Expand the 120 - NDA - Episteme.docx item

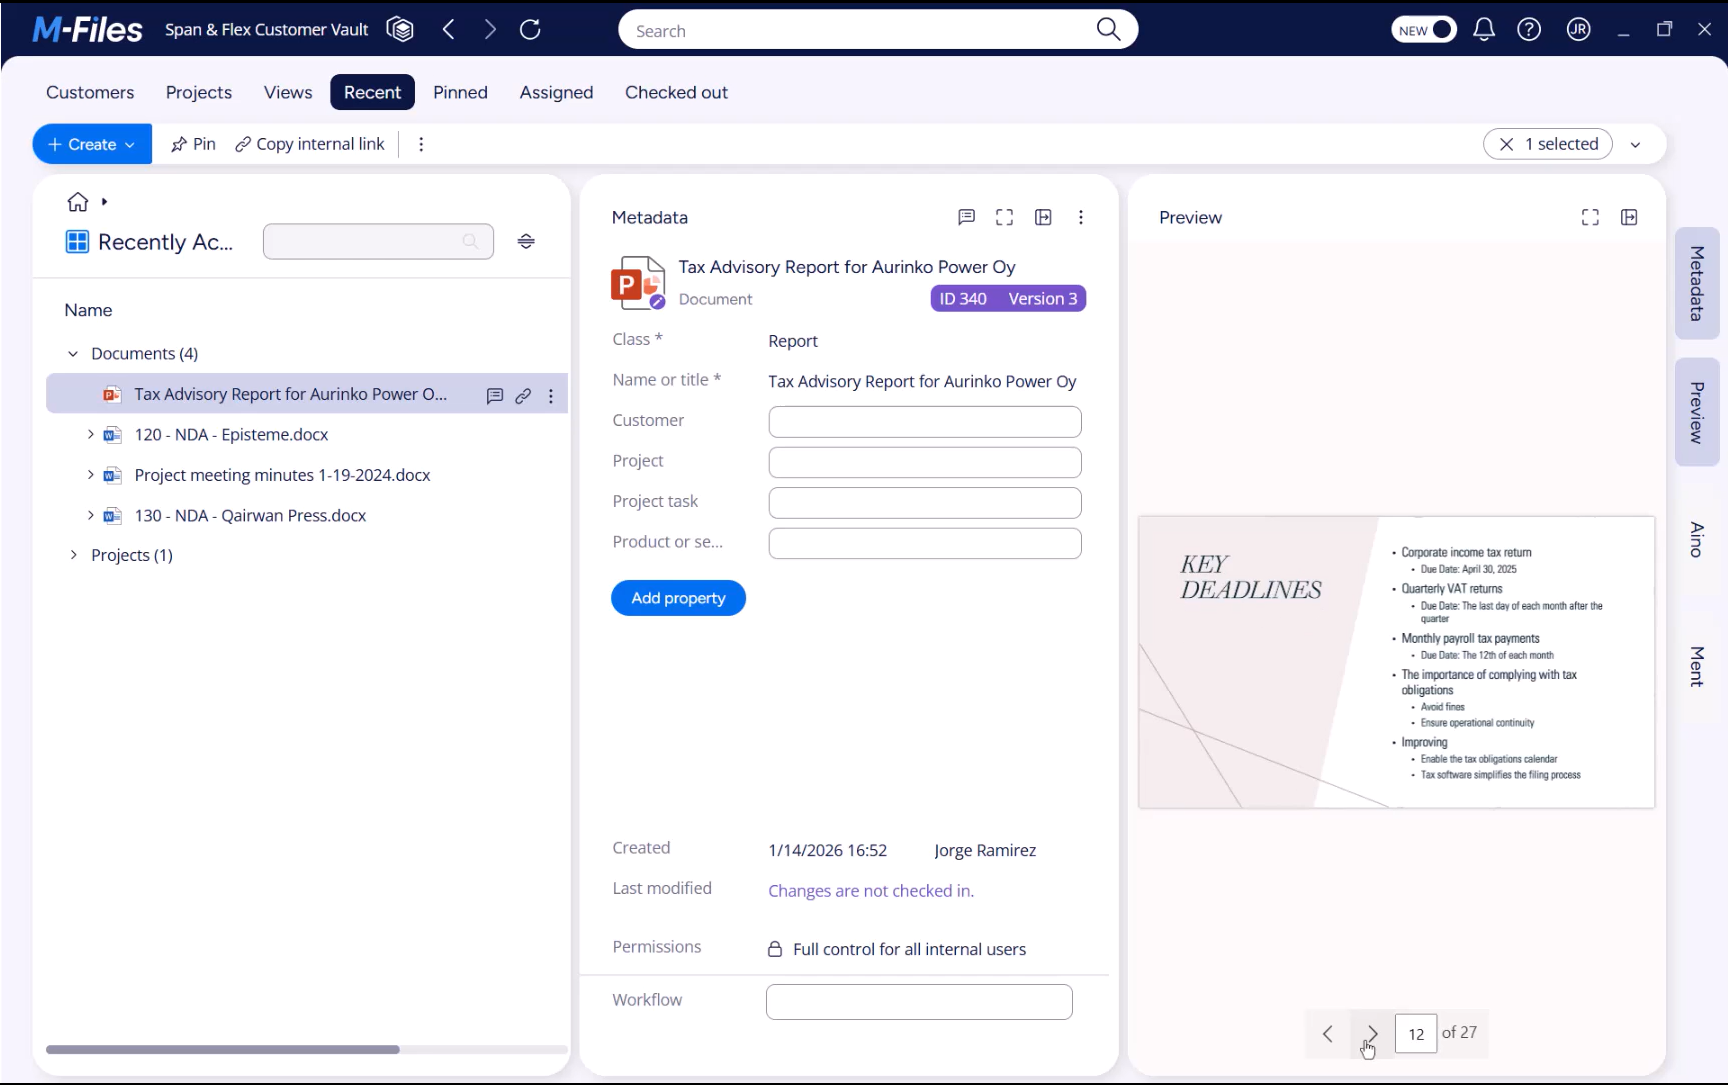pyautogui.click(x=90, y=434)
